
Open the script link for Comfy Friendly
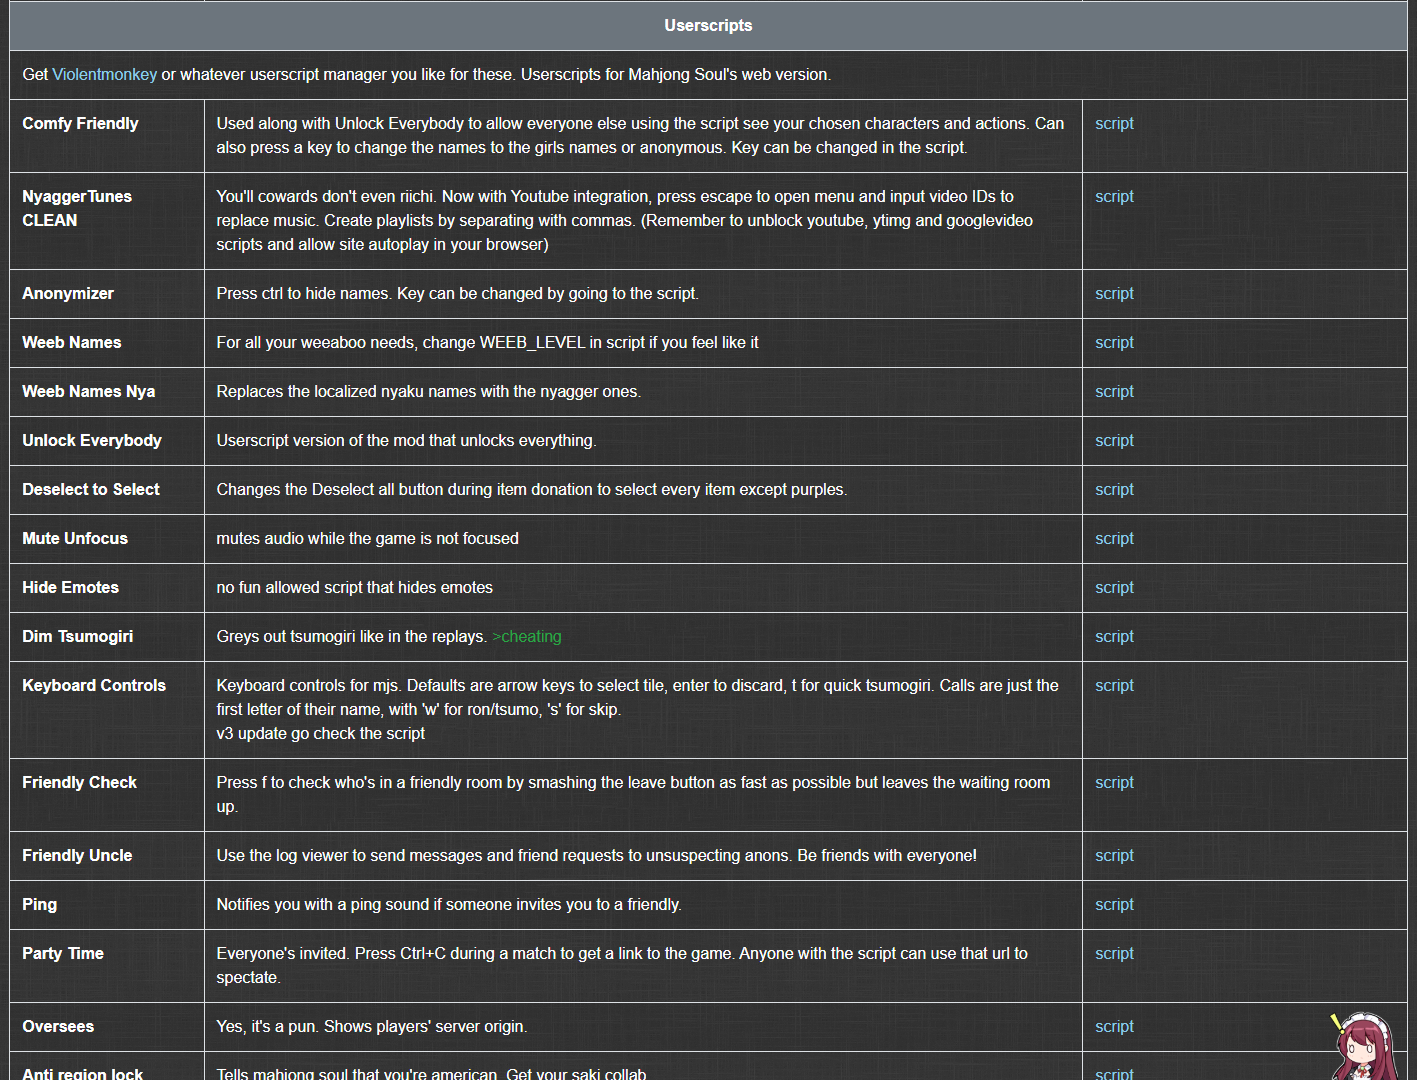click(x=1114, y=123)
